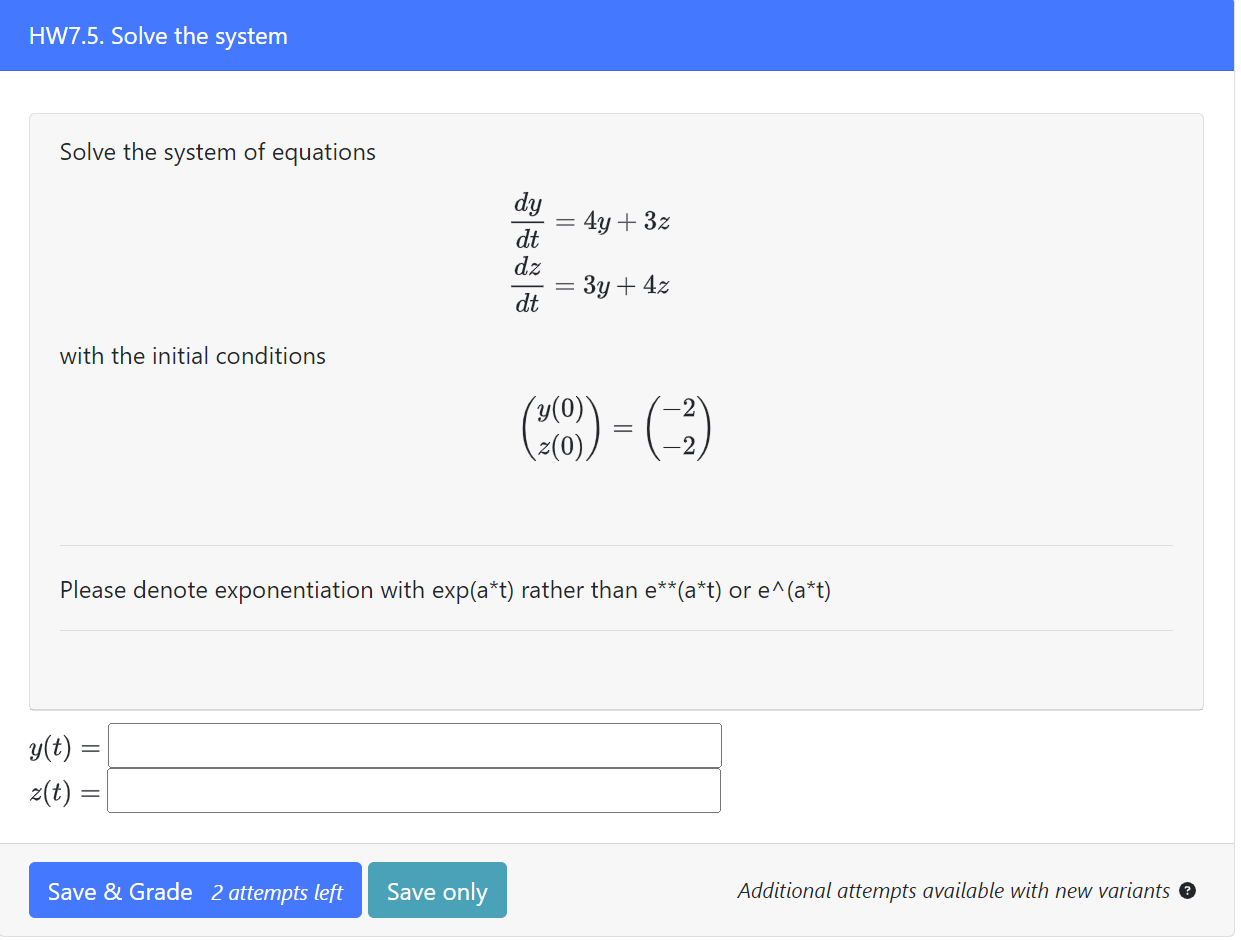Click the y(t) = label
1241x941 pixels.
point(62,747)
